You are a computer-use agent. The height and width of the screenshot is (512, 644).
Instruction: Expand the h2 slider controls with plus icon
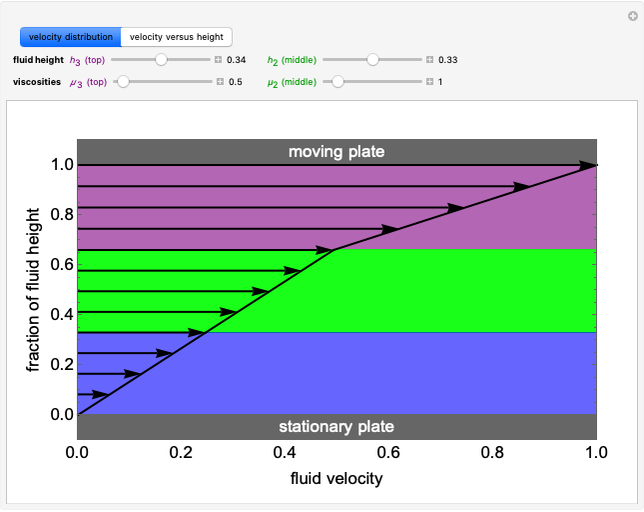click(x=430, y=60)
